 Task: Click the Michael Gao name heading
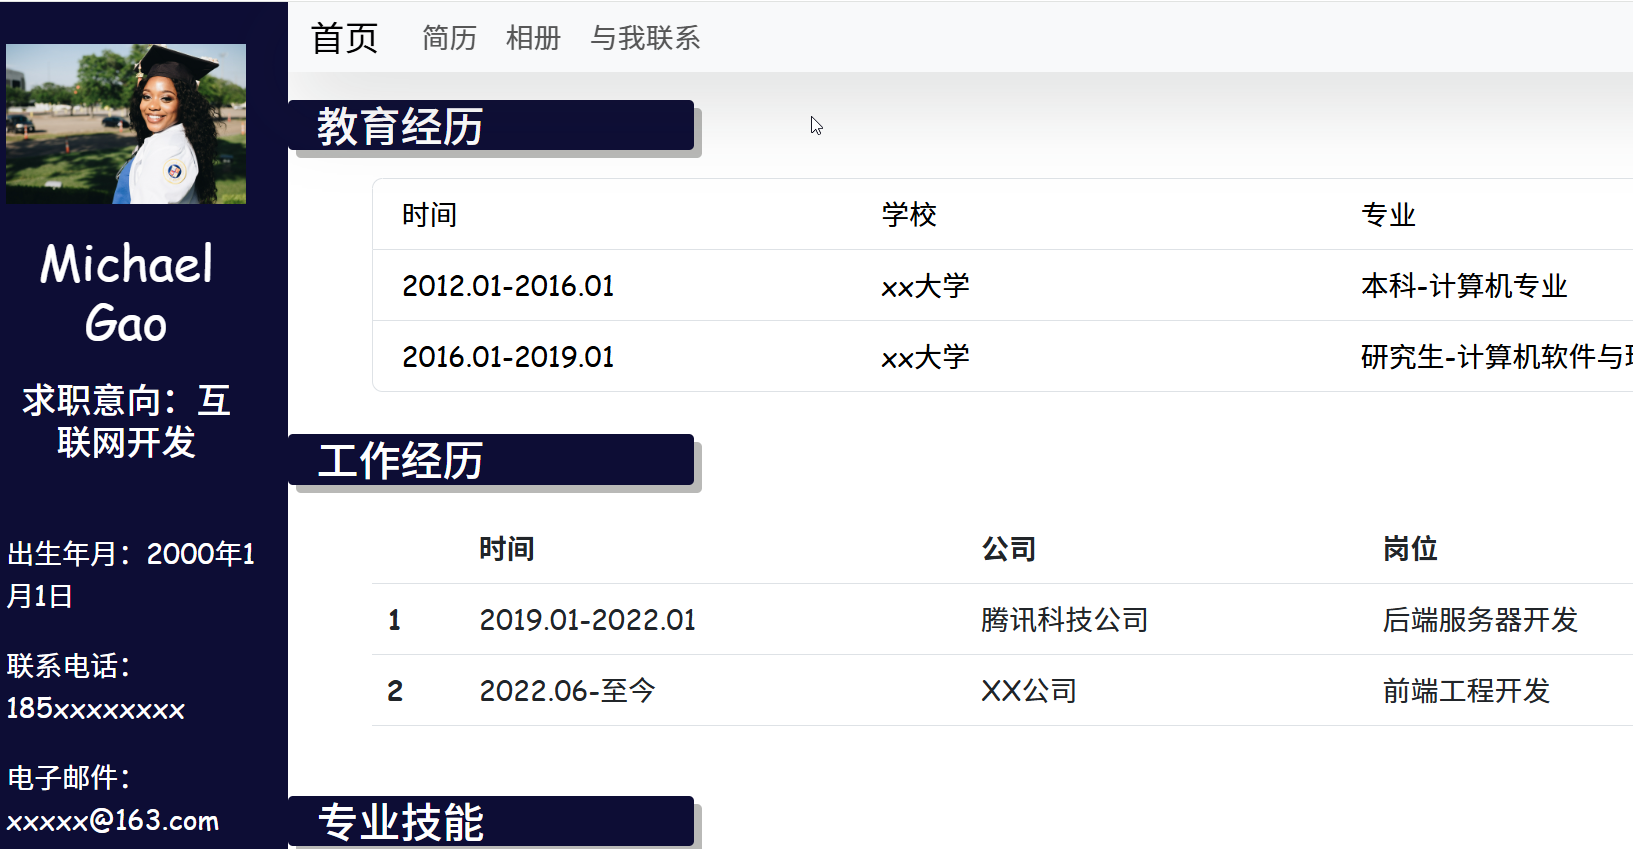click(x=126, y=293)
